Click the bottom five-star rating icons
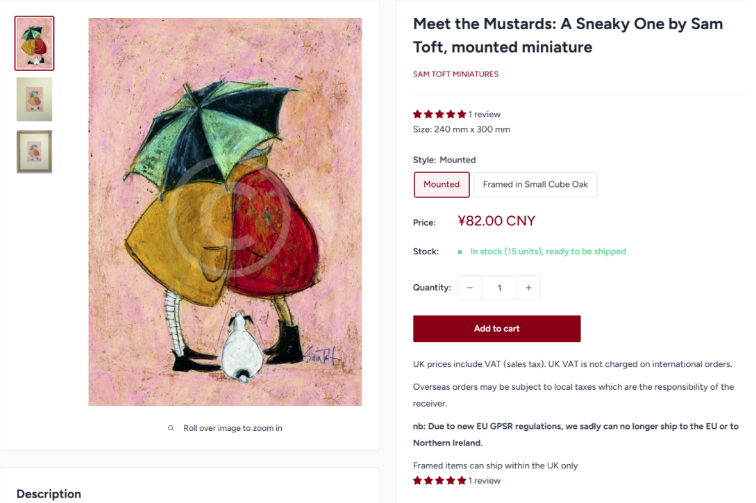Image resolution: width=756 pixels, height=503 pixels. 439,481
